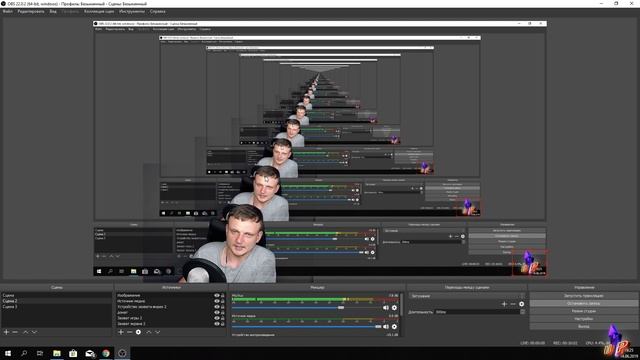Hide the Устройство захвата видео 2 source
640x360 pixels.
[x=217, y=307]
